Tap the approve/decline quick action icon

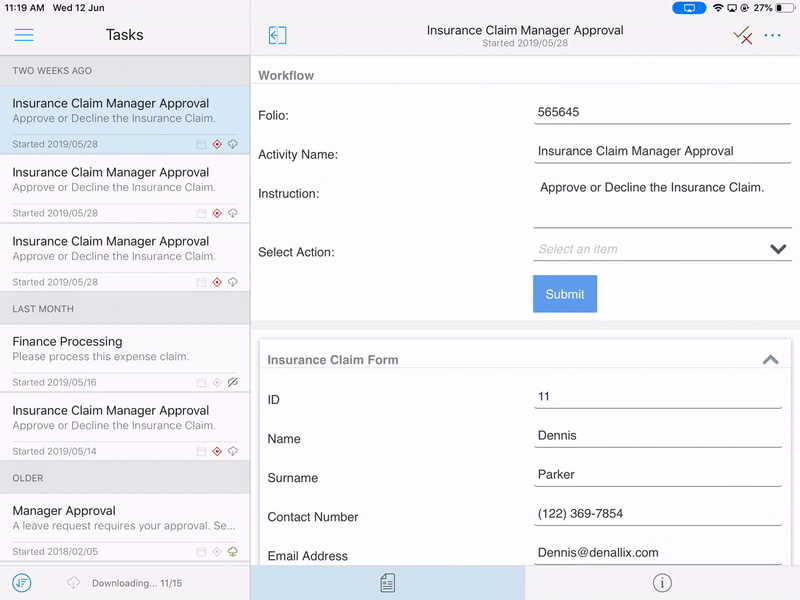click(x=742, y=36)
